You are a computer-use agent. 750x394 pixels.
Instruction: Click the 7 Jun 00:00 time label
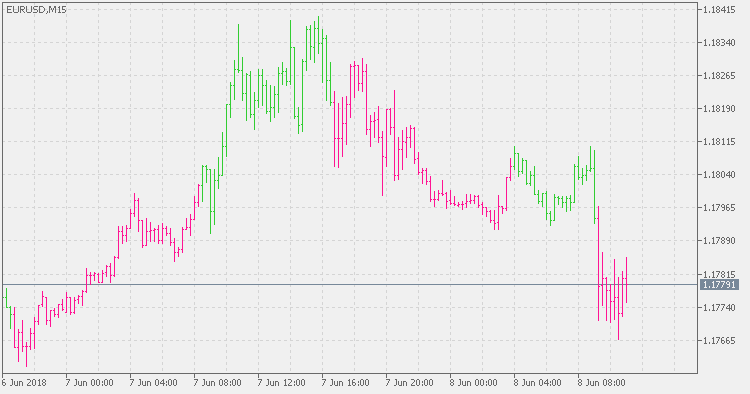(x=89, y=383)
